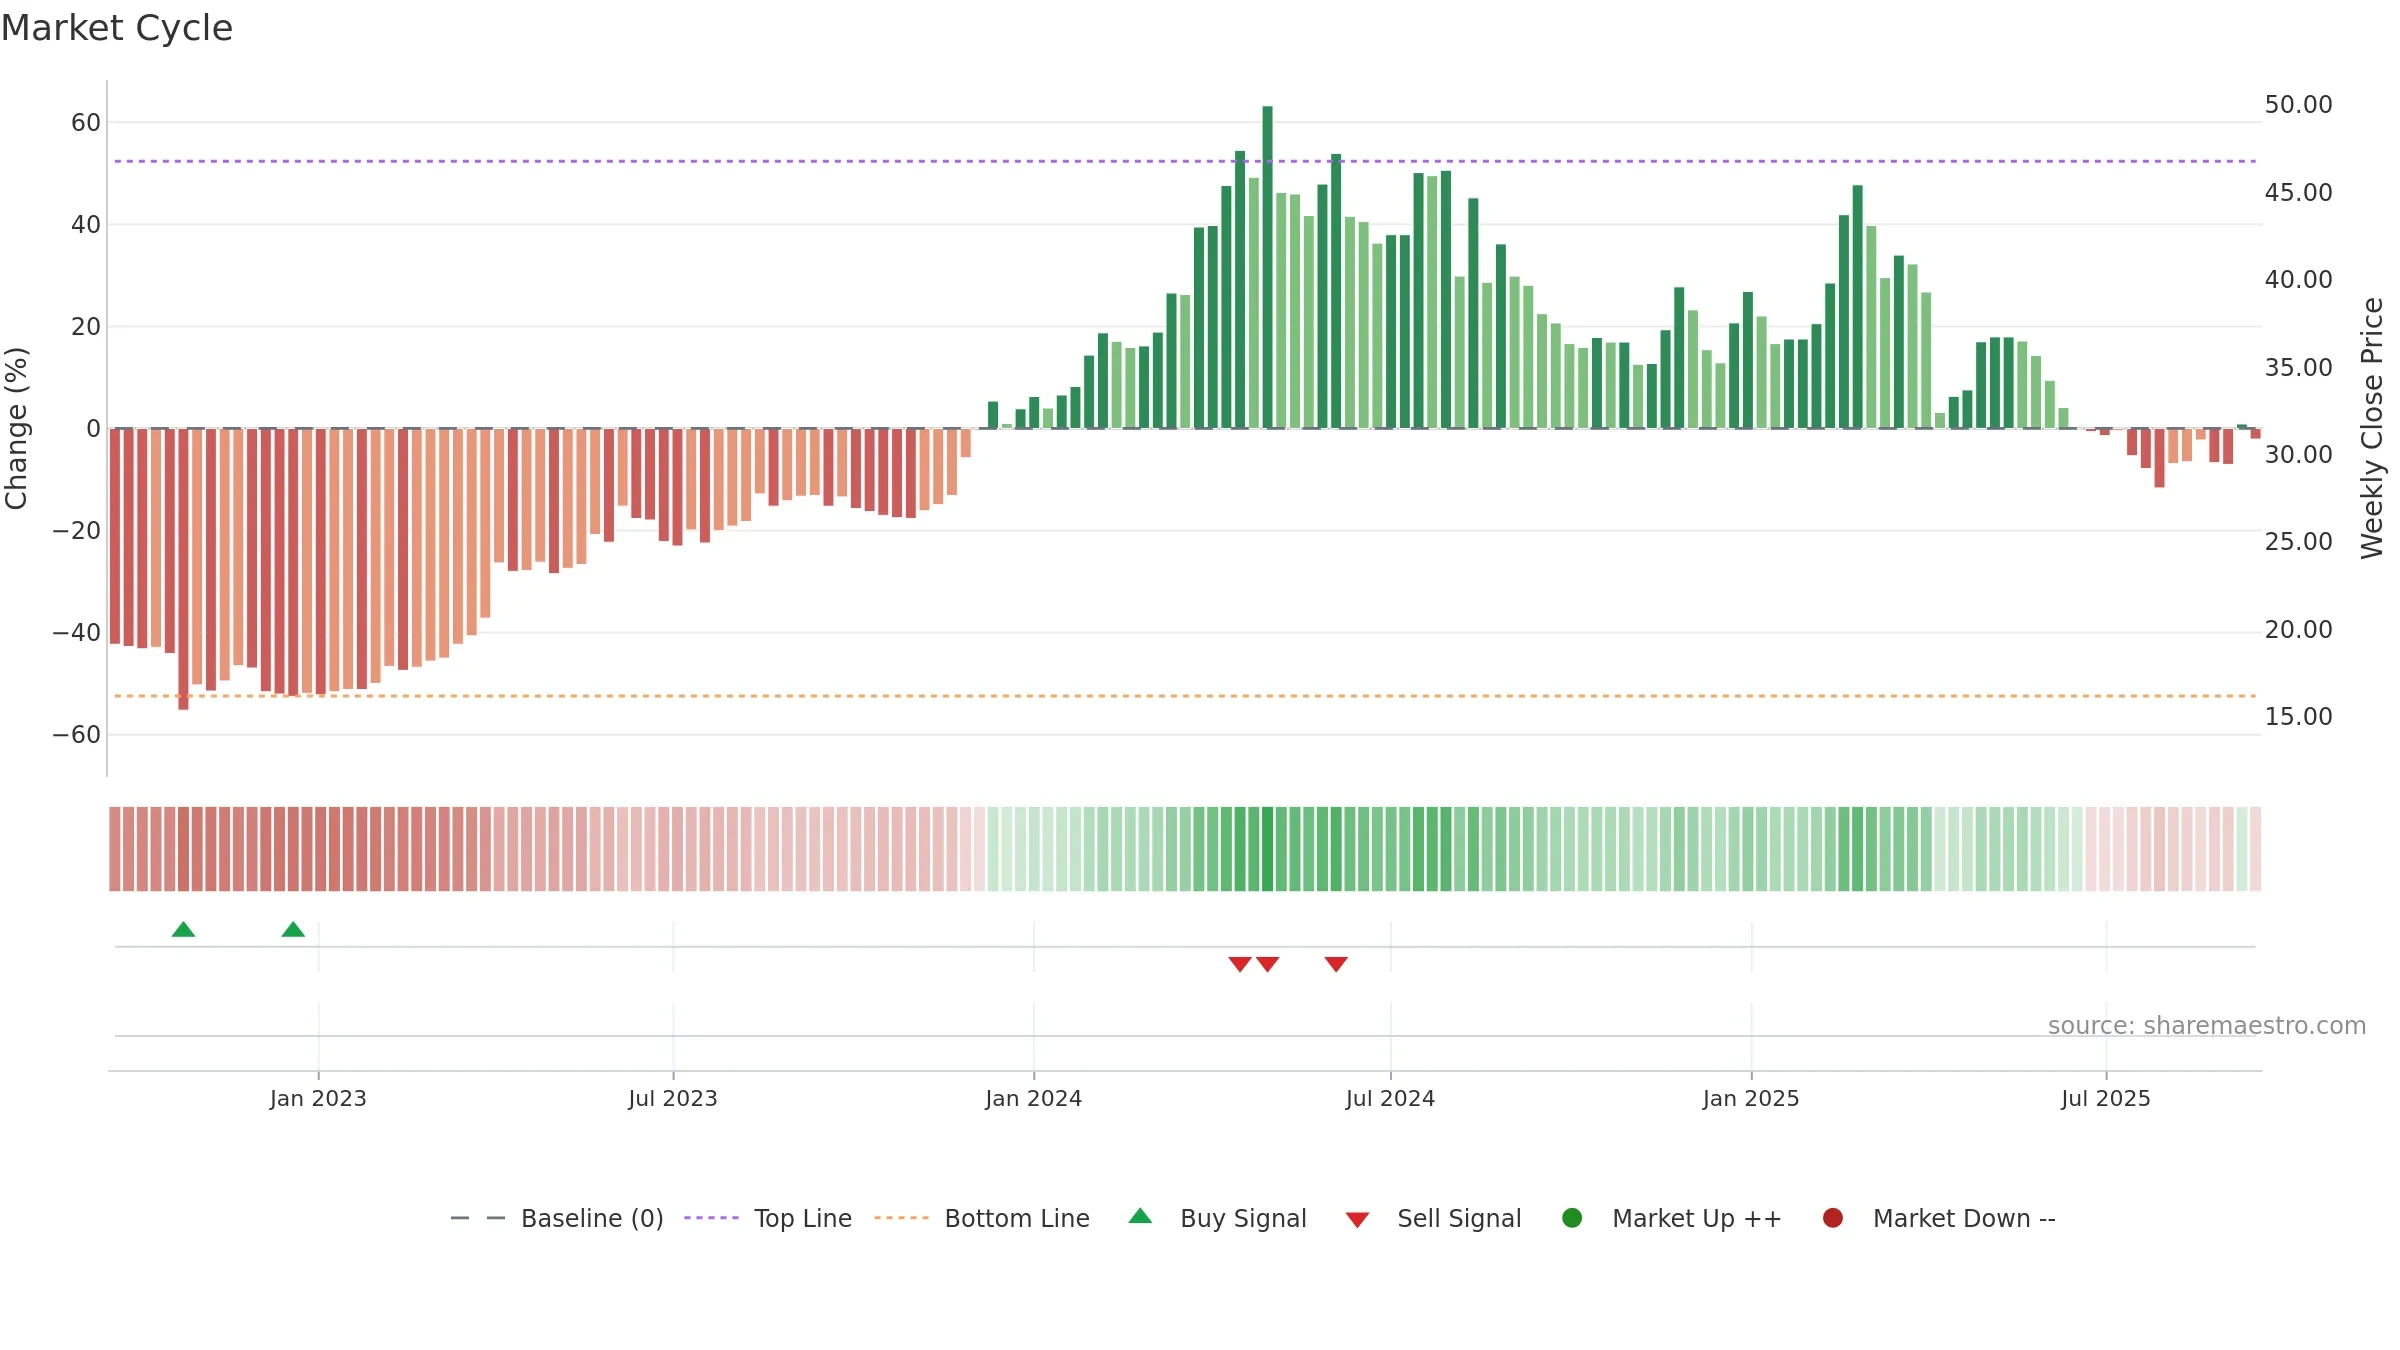
Task: Click the Jan 2023 axis label
Action: point(318,1098)
